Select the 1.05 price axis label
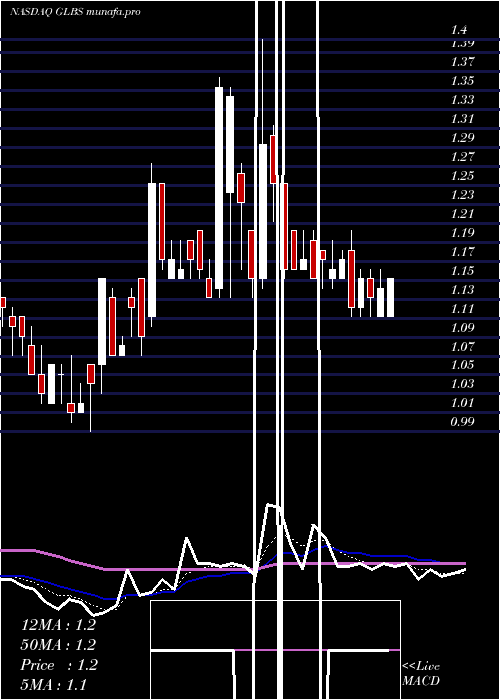 [x=462, y=365]
